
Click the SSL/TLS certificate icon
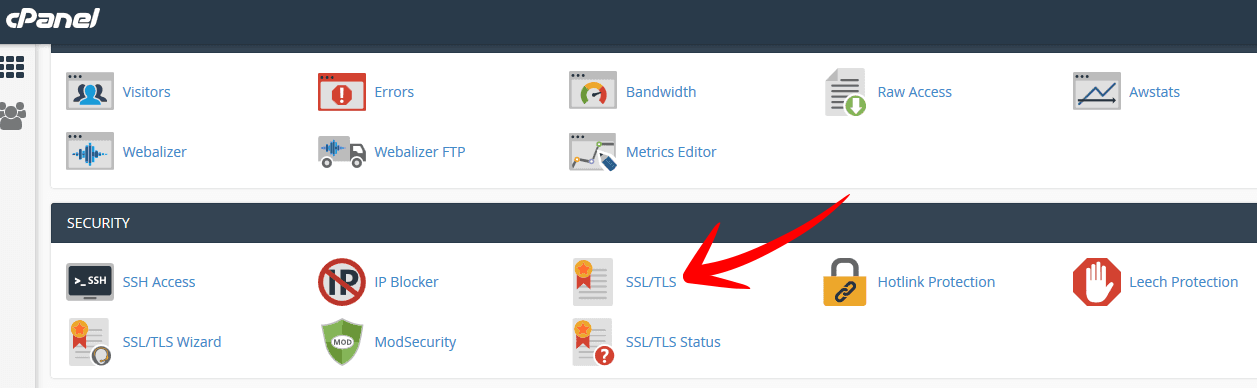click(x=592, y=282)
